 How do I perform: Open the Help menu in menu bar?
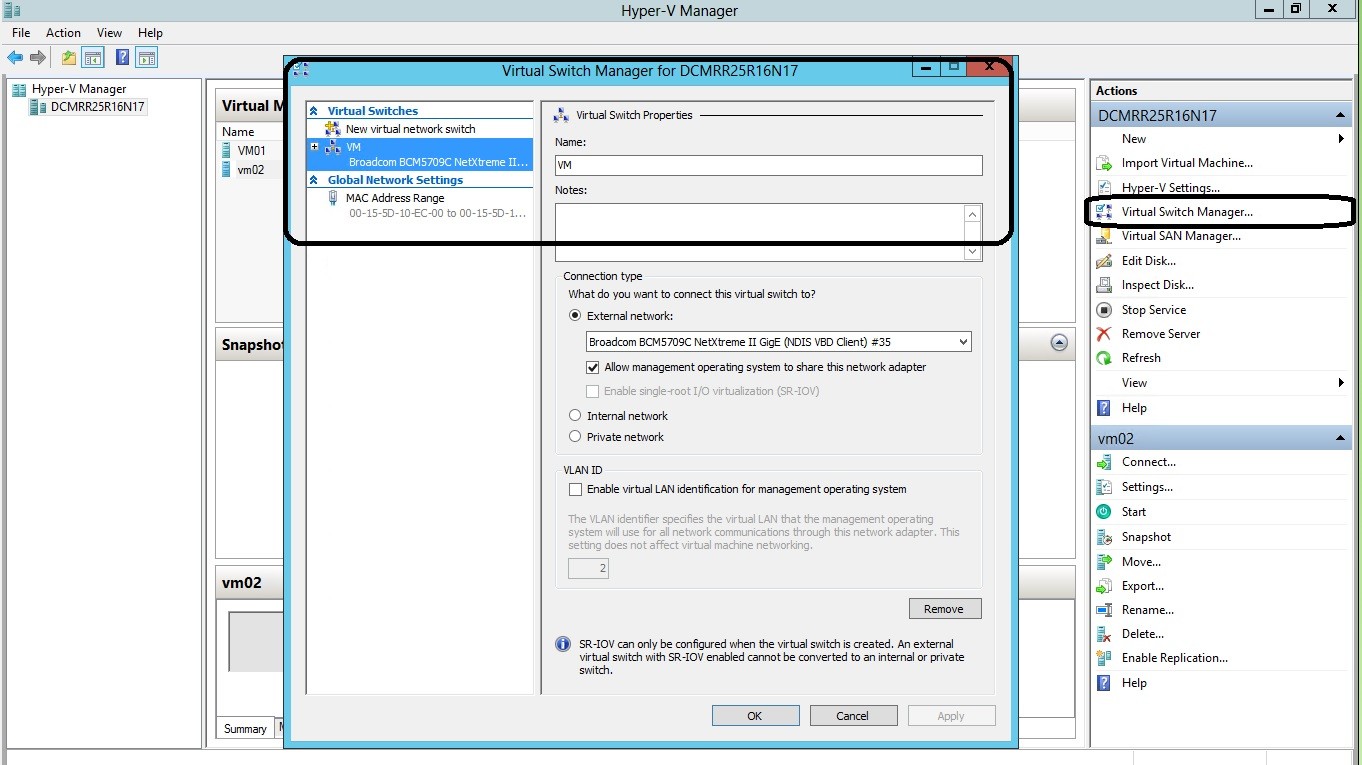pos(150,33)
